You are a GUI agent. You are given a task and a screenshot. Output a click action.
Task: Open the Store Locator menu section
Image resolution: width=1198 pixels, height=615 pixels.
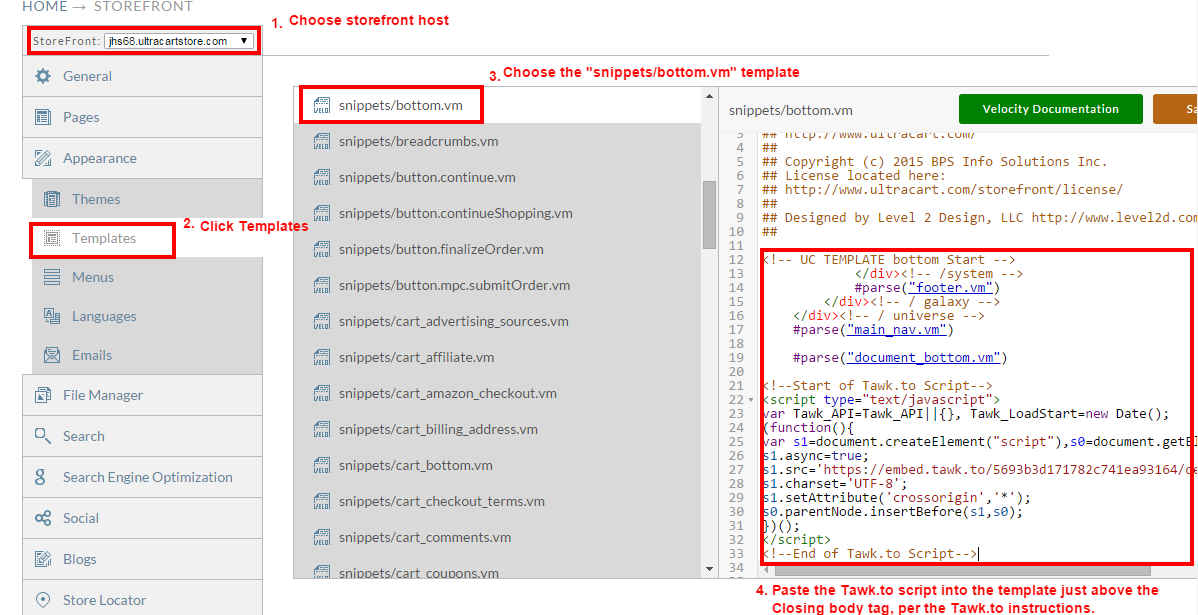point(142,598)
